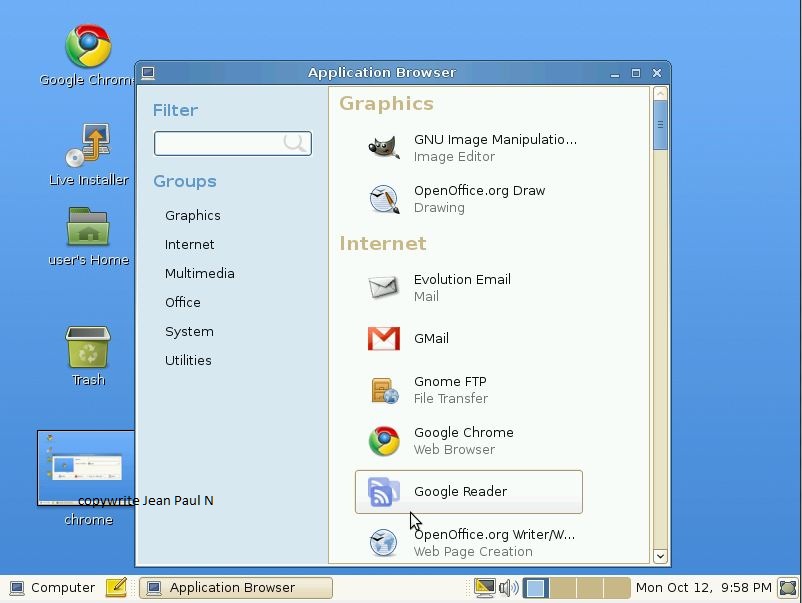Jump to the System group
The image size is (802, 603).
189,332
